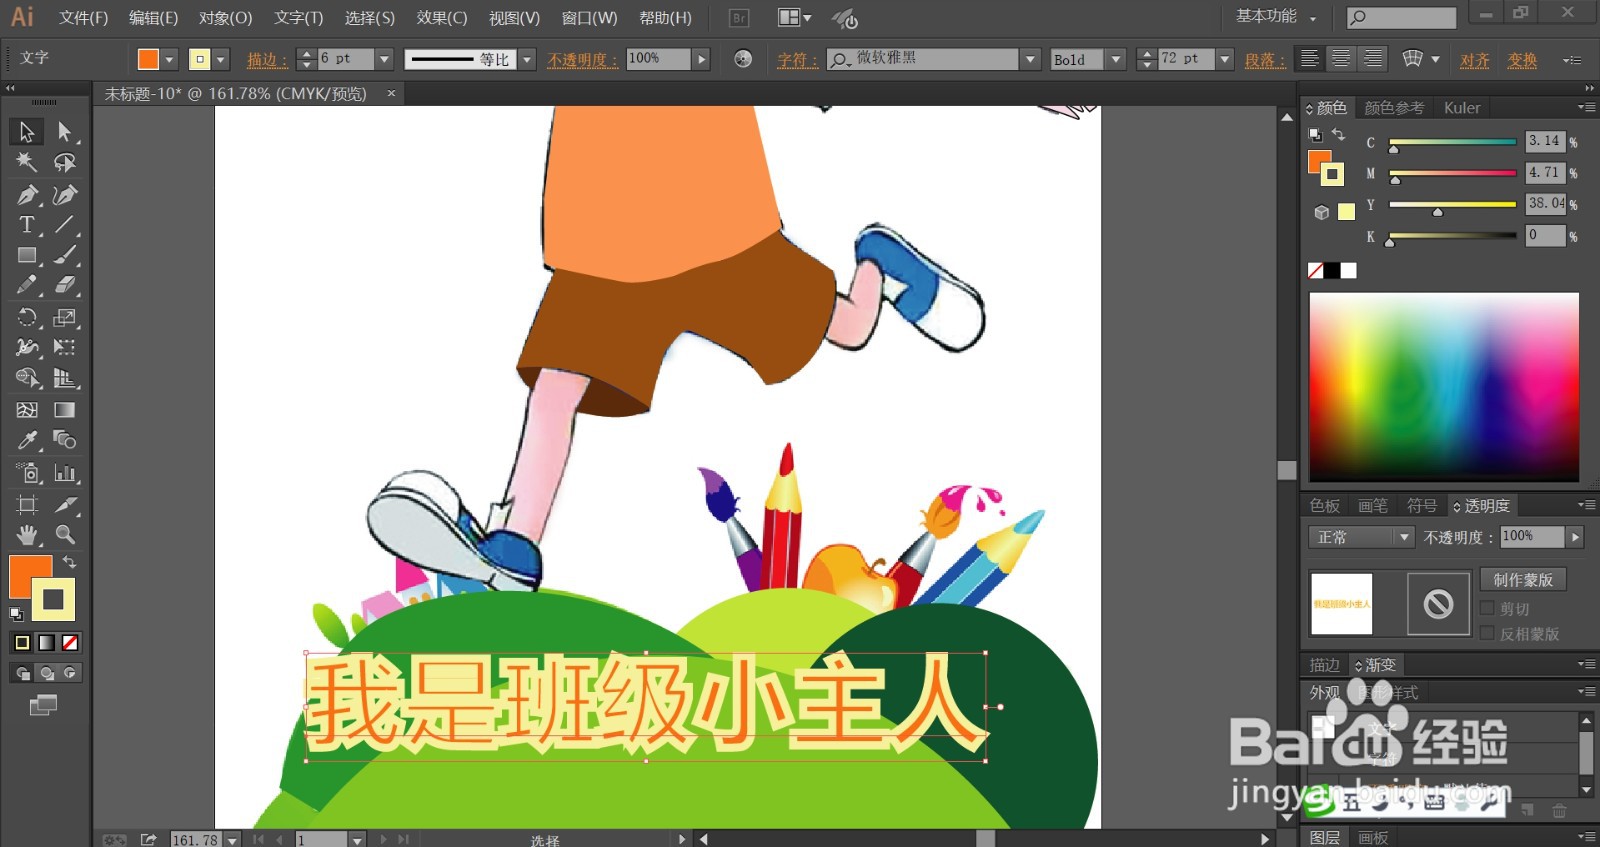Swap fill and stroke in toolbox
The width and height of the screenshot is (1600, 847).
click(x=69, y=562)
